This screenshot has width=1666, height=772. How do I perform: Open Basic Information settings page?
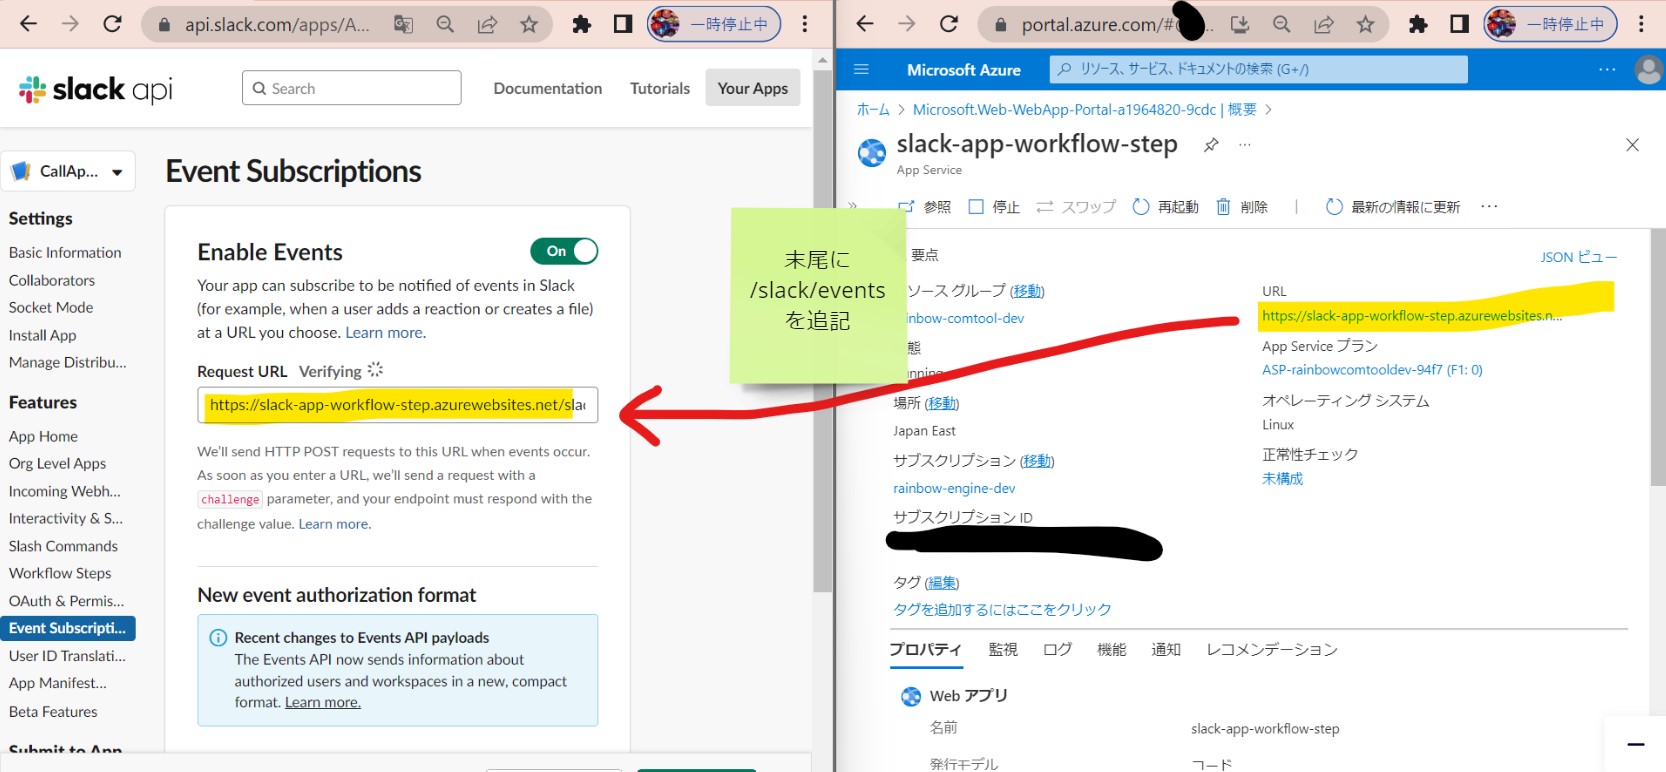click(65, 253)
